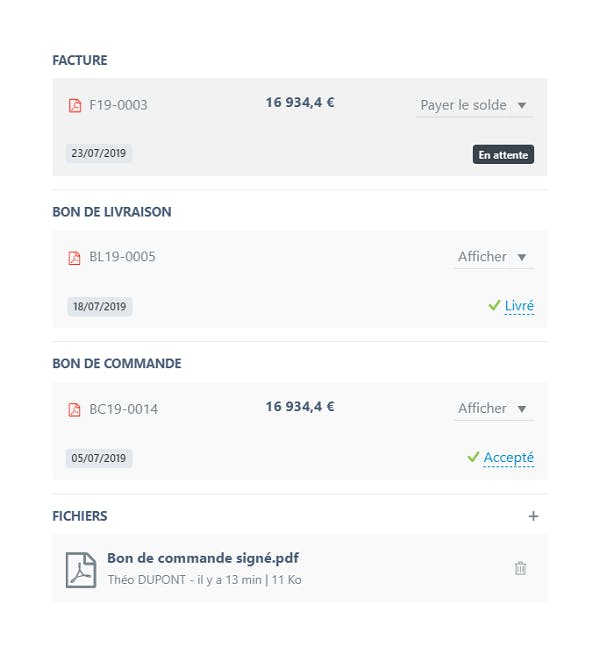
Task: Click the PDF icon beside F19-0003
Action: pyautogui.click(x=74, y=105)
